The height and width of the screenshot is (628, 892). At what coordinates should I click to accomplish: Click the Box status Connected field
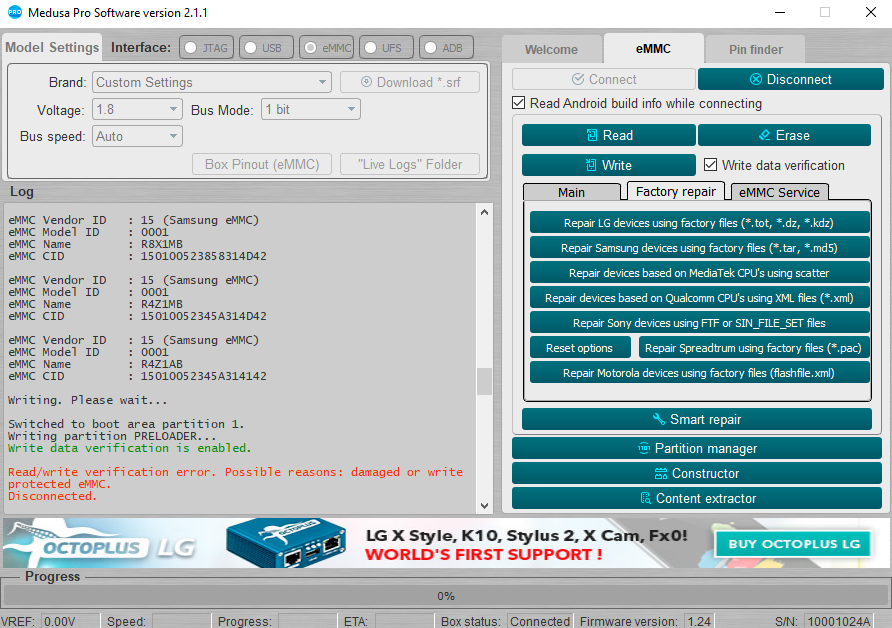click(x=540, y=621)
